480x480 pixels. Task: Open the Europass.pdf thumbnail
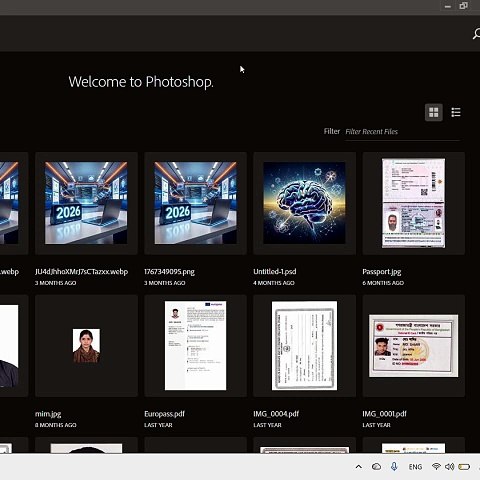[195, 346]
